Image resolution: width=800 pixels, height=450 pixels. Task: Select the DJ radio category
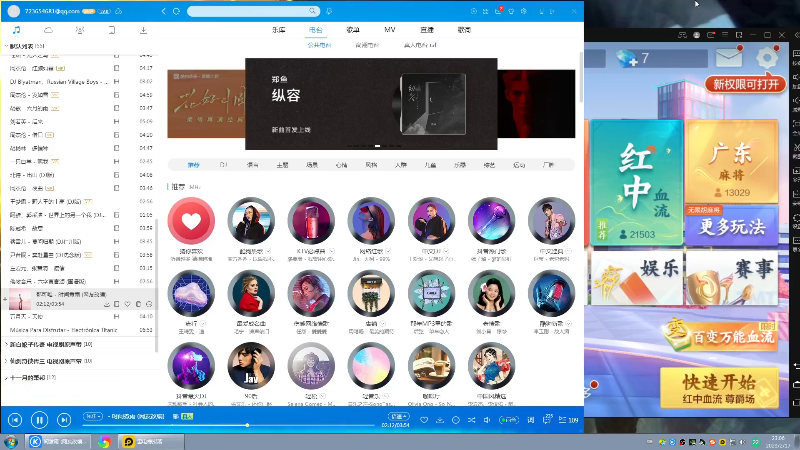[223, 165]
